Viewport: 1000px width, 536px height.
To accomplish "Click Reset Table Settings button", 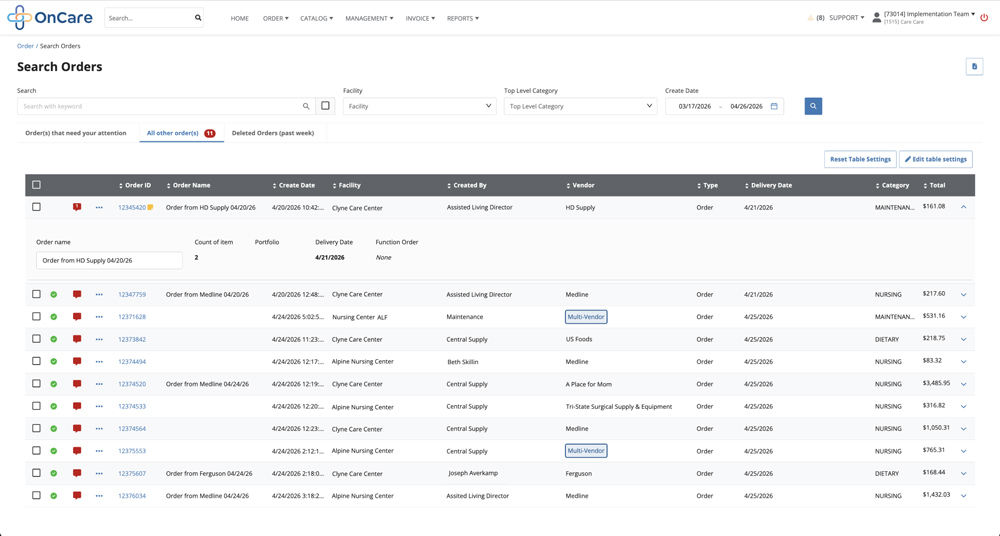I will pos(860,159).
